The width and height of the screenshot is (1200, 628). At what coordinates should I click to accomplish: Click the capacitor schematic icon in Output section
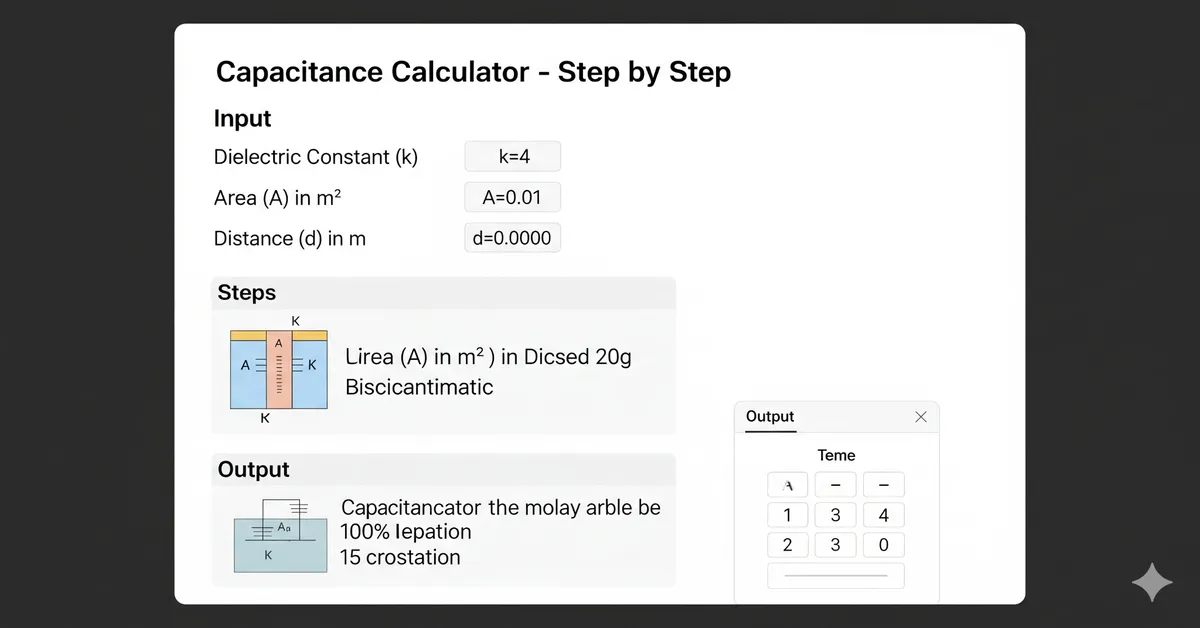(280, 536)
